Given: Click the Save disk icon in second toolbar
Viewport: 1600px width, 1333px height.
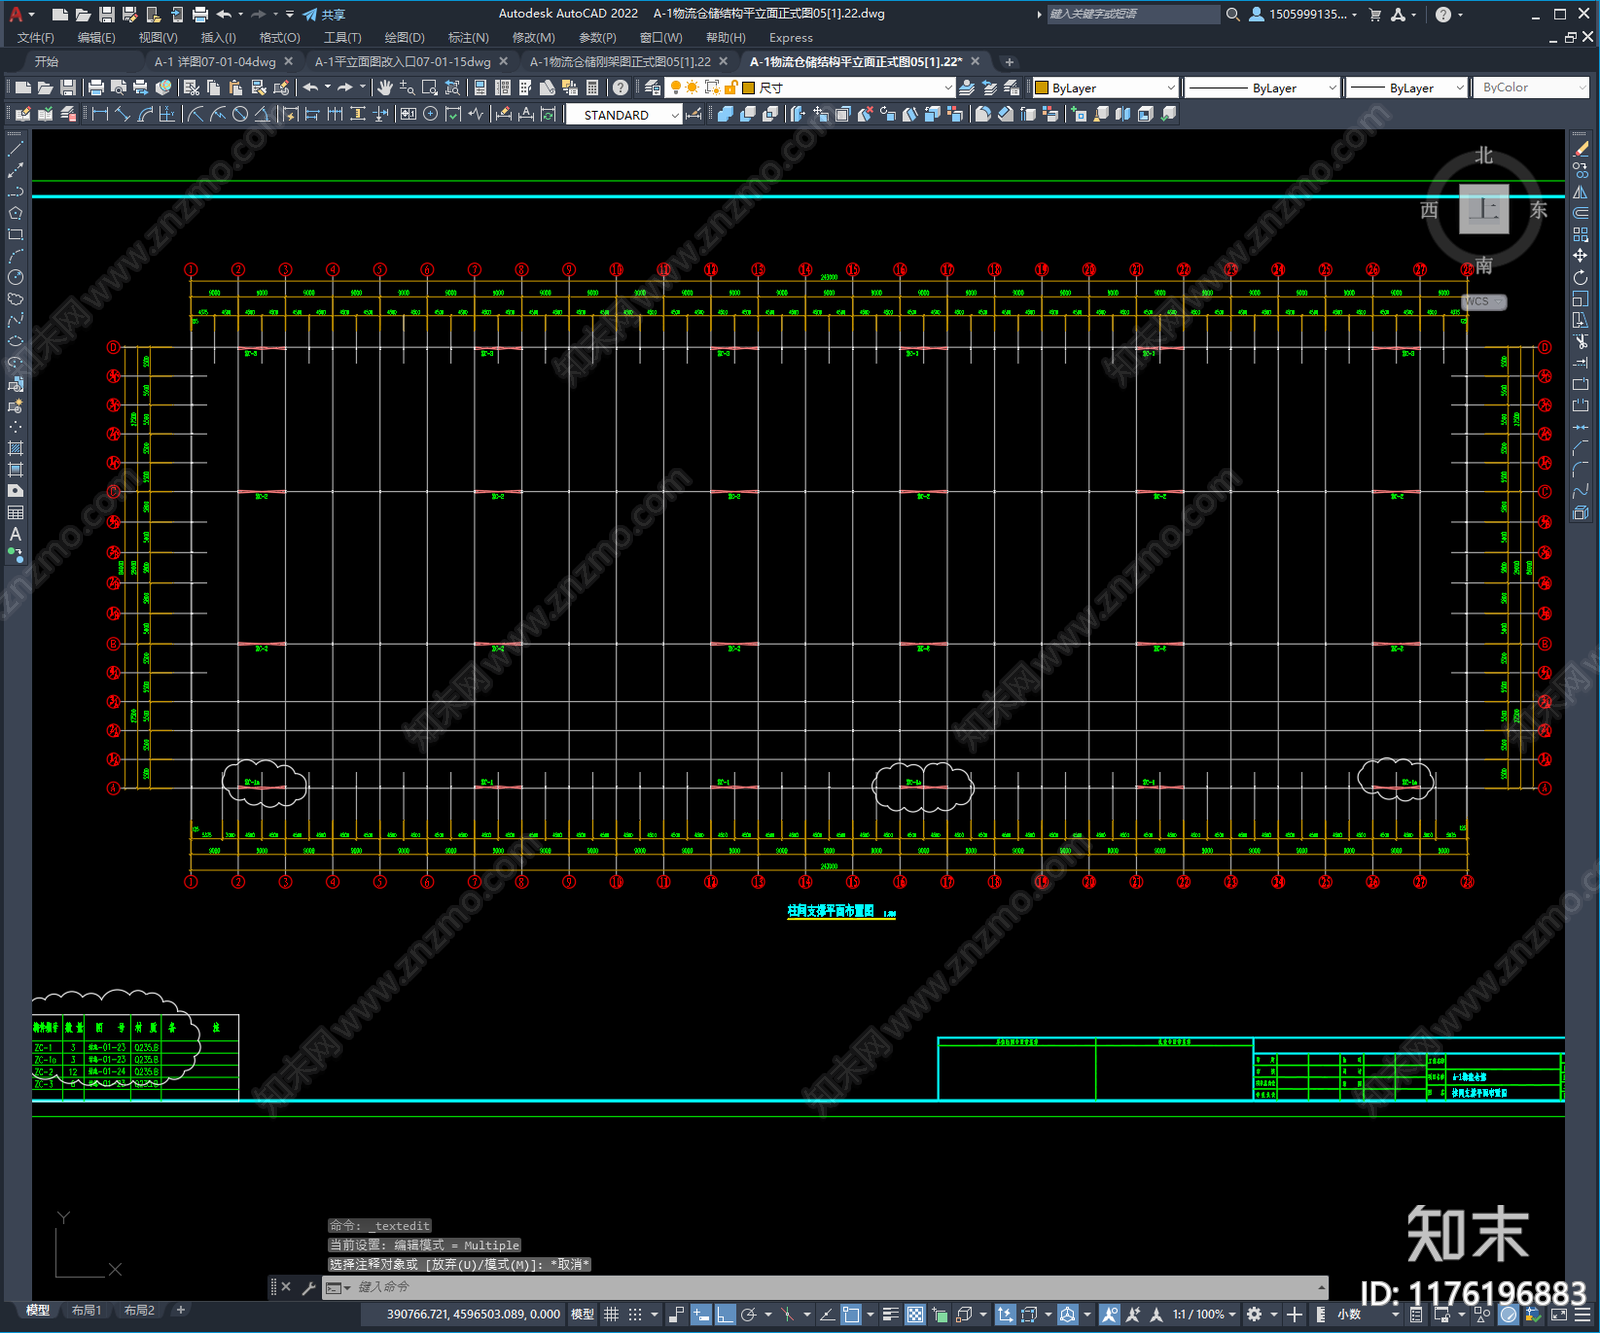Looking at the screenshot, I should pos(68,88).
